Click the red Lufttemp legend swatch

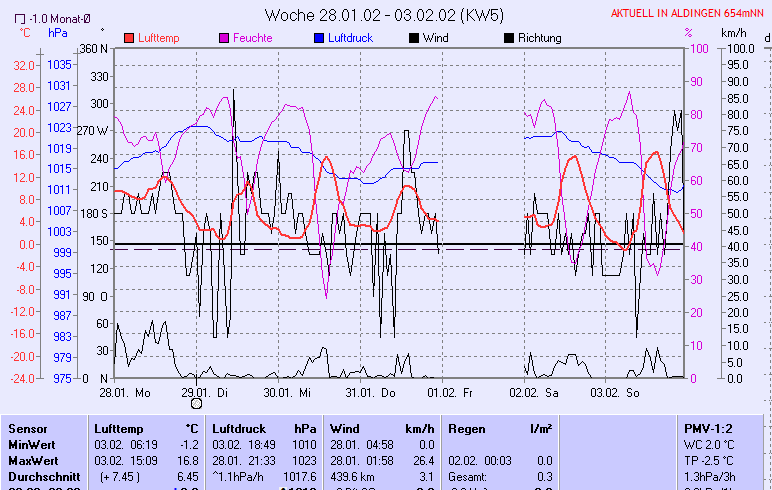point(129,38)
